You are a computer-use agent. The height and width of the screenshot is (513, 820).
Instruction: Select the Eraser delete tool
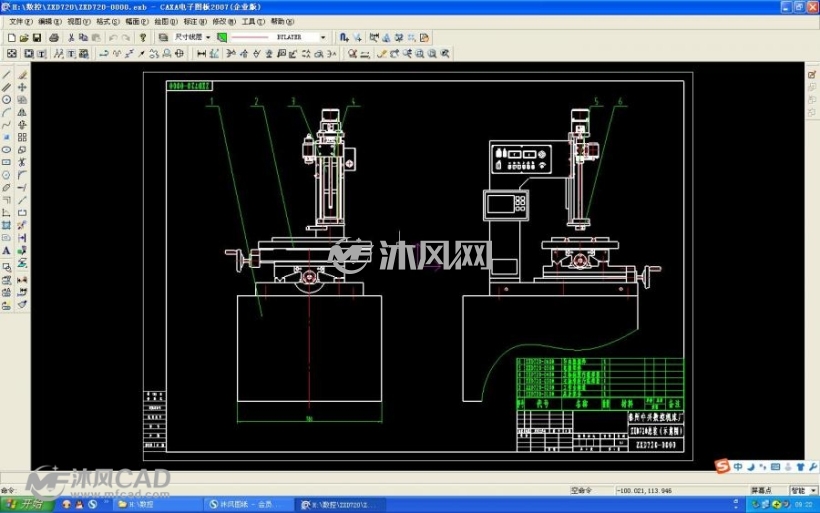pyautogui.click(x=22, y=75)
